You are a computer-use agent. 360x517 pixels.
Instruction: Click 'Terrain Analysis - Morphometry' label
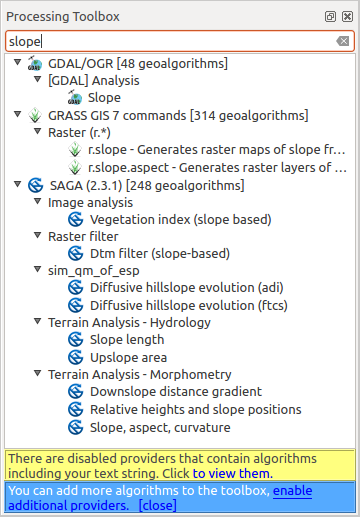tap(140, 375)
